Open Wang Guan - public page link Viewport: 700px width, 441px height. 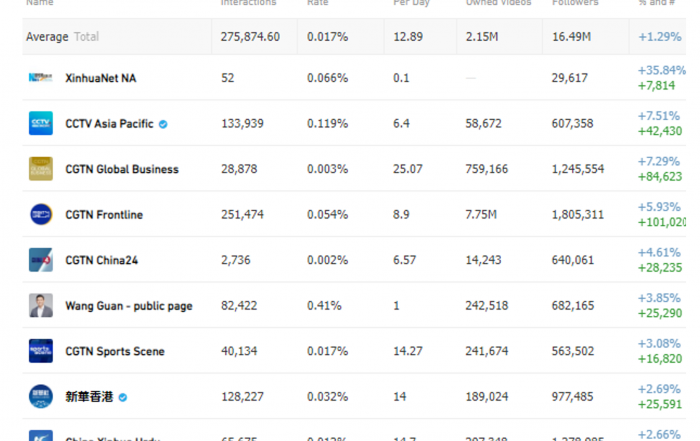click(x=129, y=306)
